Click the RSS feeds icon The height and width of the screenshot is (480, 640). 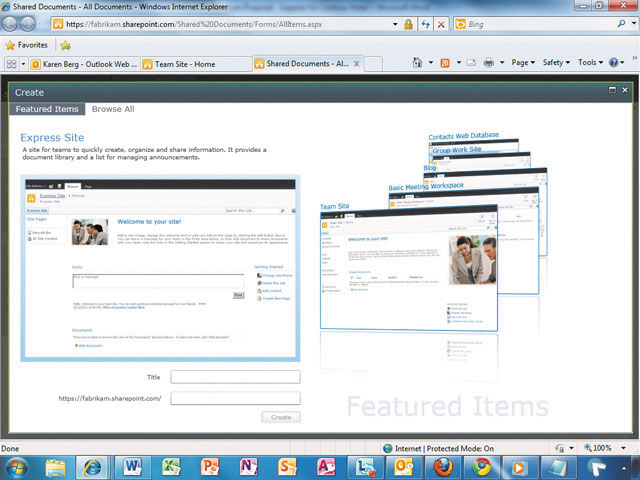tap(445, 63)
